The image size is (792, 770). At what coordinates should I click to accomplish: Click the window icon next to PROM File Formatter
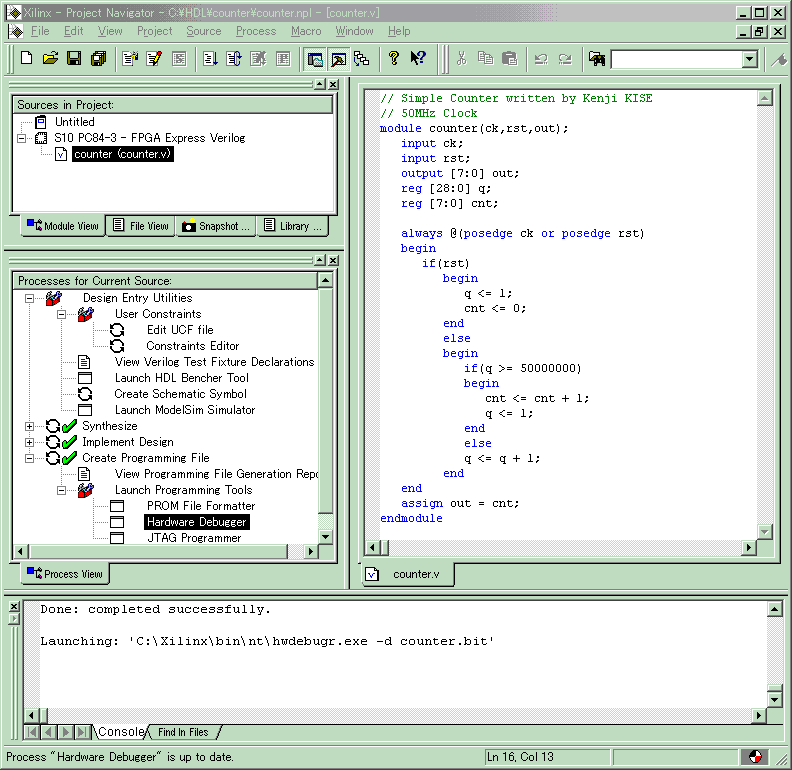point(117,506)
